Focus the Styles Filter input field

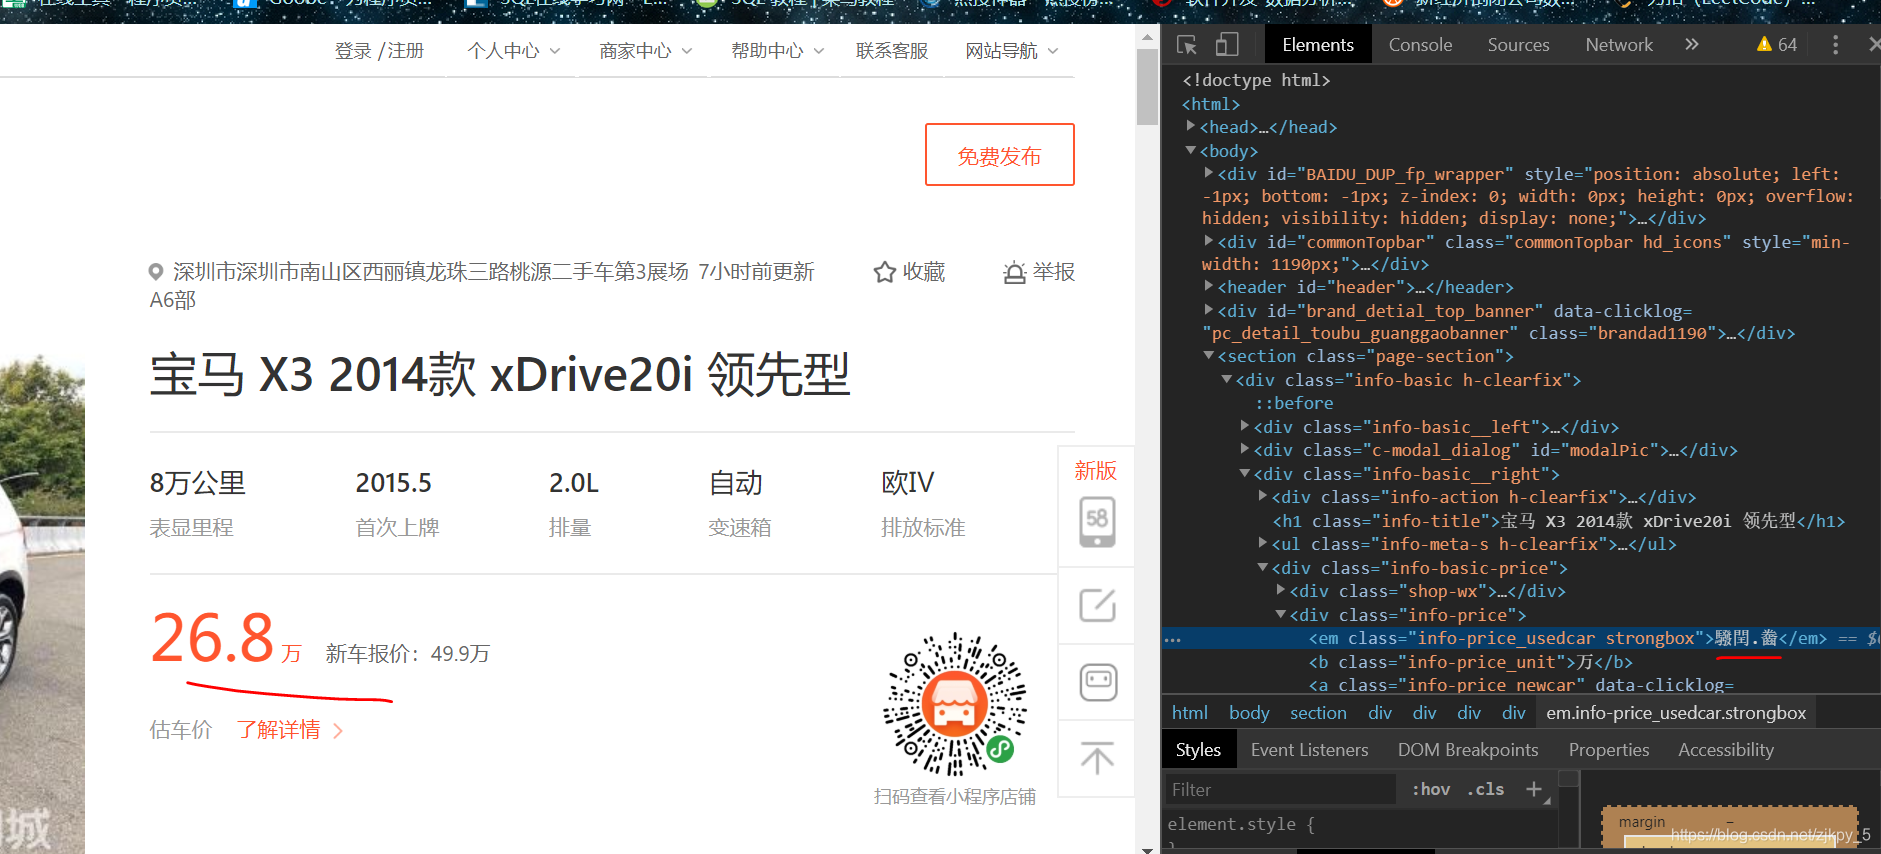click(x=1280, y=789)
